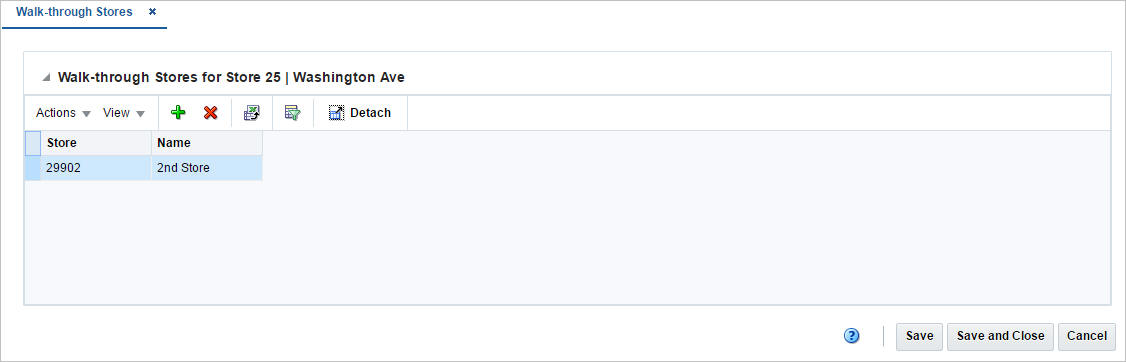Click the Query by Example filter icon
This screenshot has height=362, width=1126.
coord(292,113)
